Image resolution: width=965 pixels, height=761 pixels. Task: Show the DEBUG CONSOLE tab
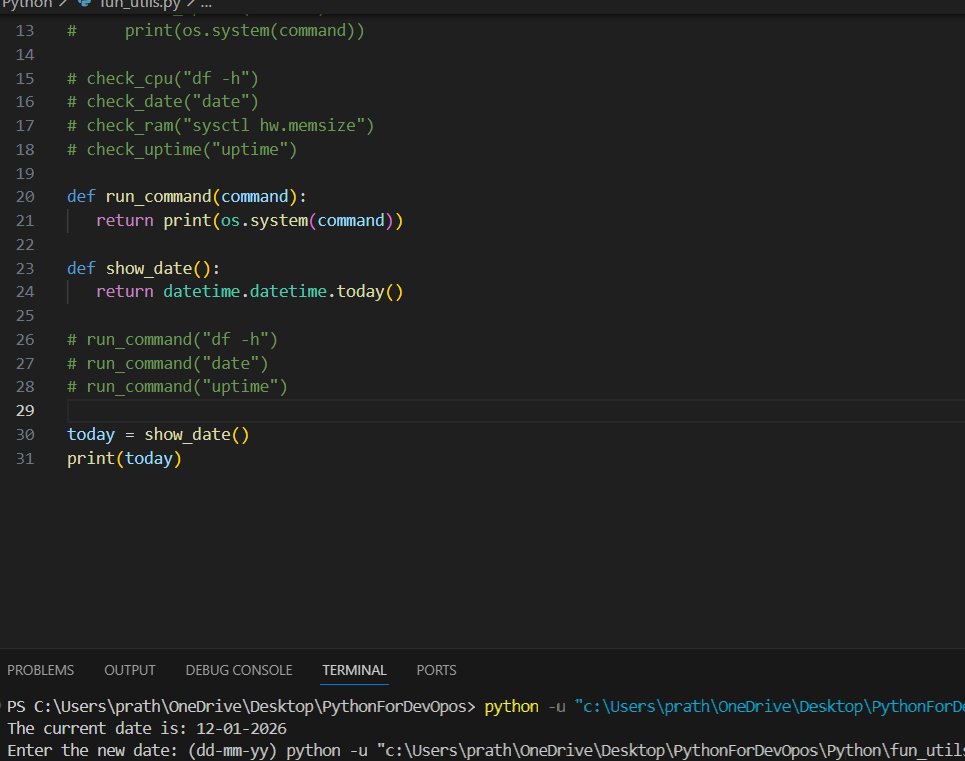[239, 670]
